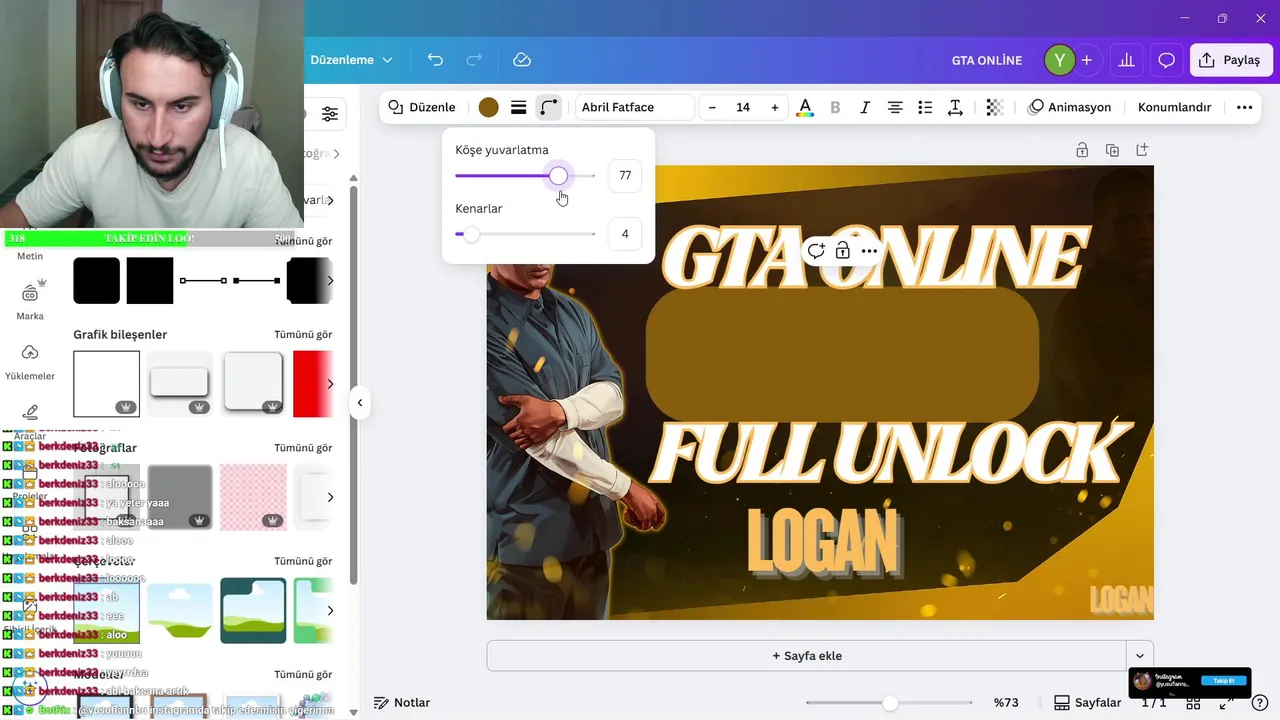The image size is (1280, 720).
Task: Expand the chevron next to Sayfa ekle
Action: tap(1140, 656)
